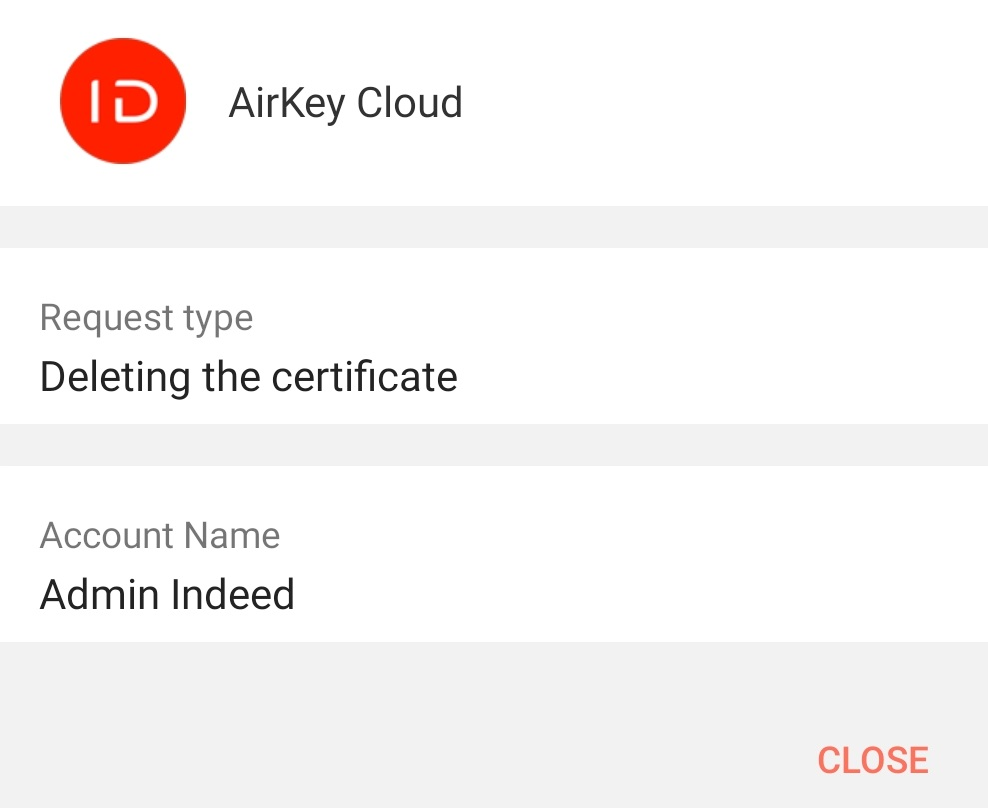The image size is (988, 808).
Task: Click the Deleting the certificate value
Action: [248, 377]
